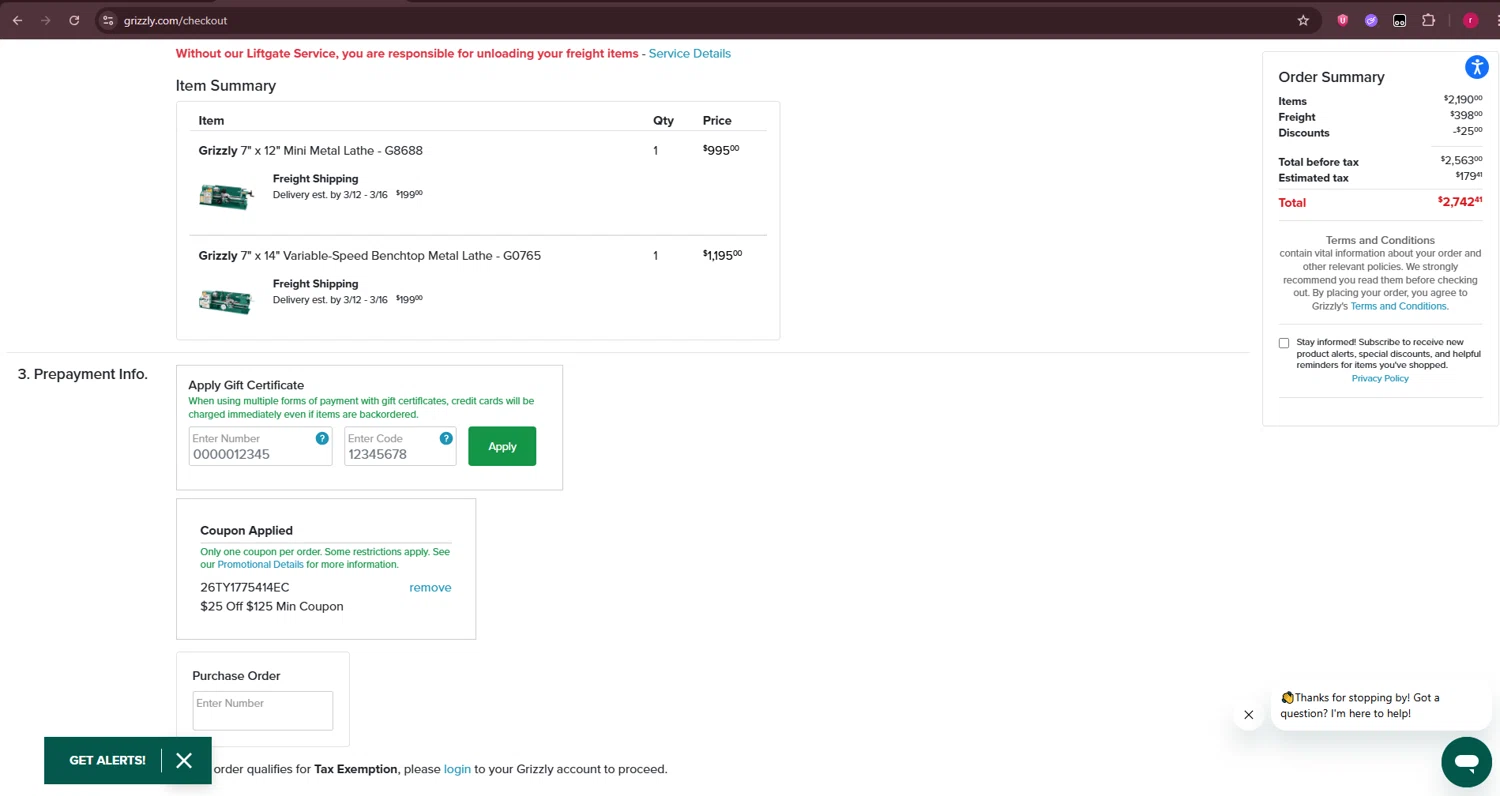This screenshot has height=796, width=1500.
Task: Show help for gift certificate code
Action: coord(446,439)
